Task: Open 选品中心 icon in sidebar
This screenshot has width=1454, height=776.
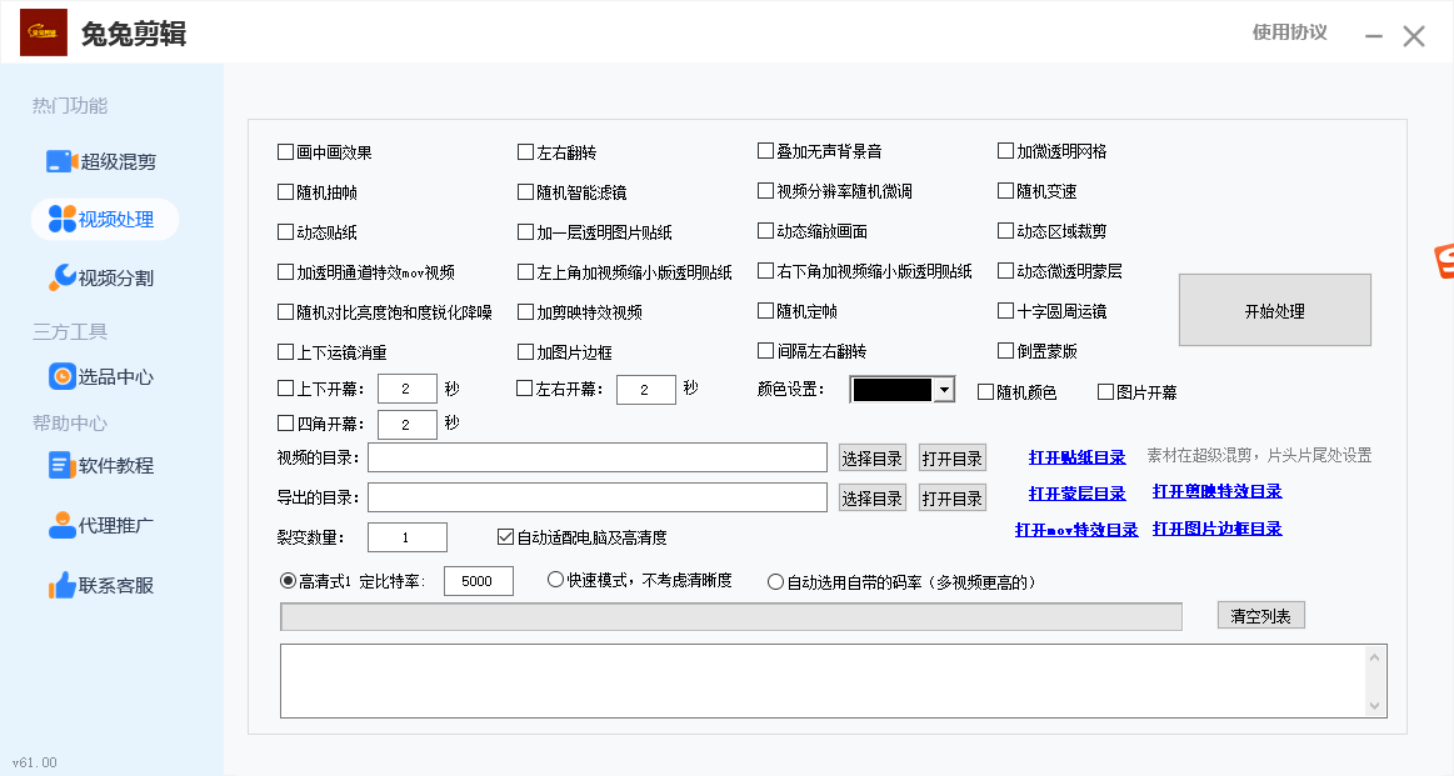Action: [62, 376]
